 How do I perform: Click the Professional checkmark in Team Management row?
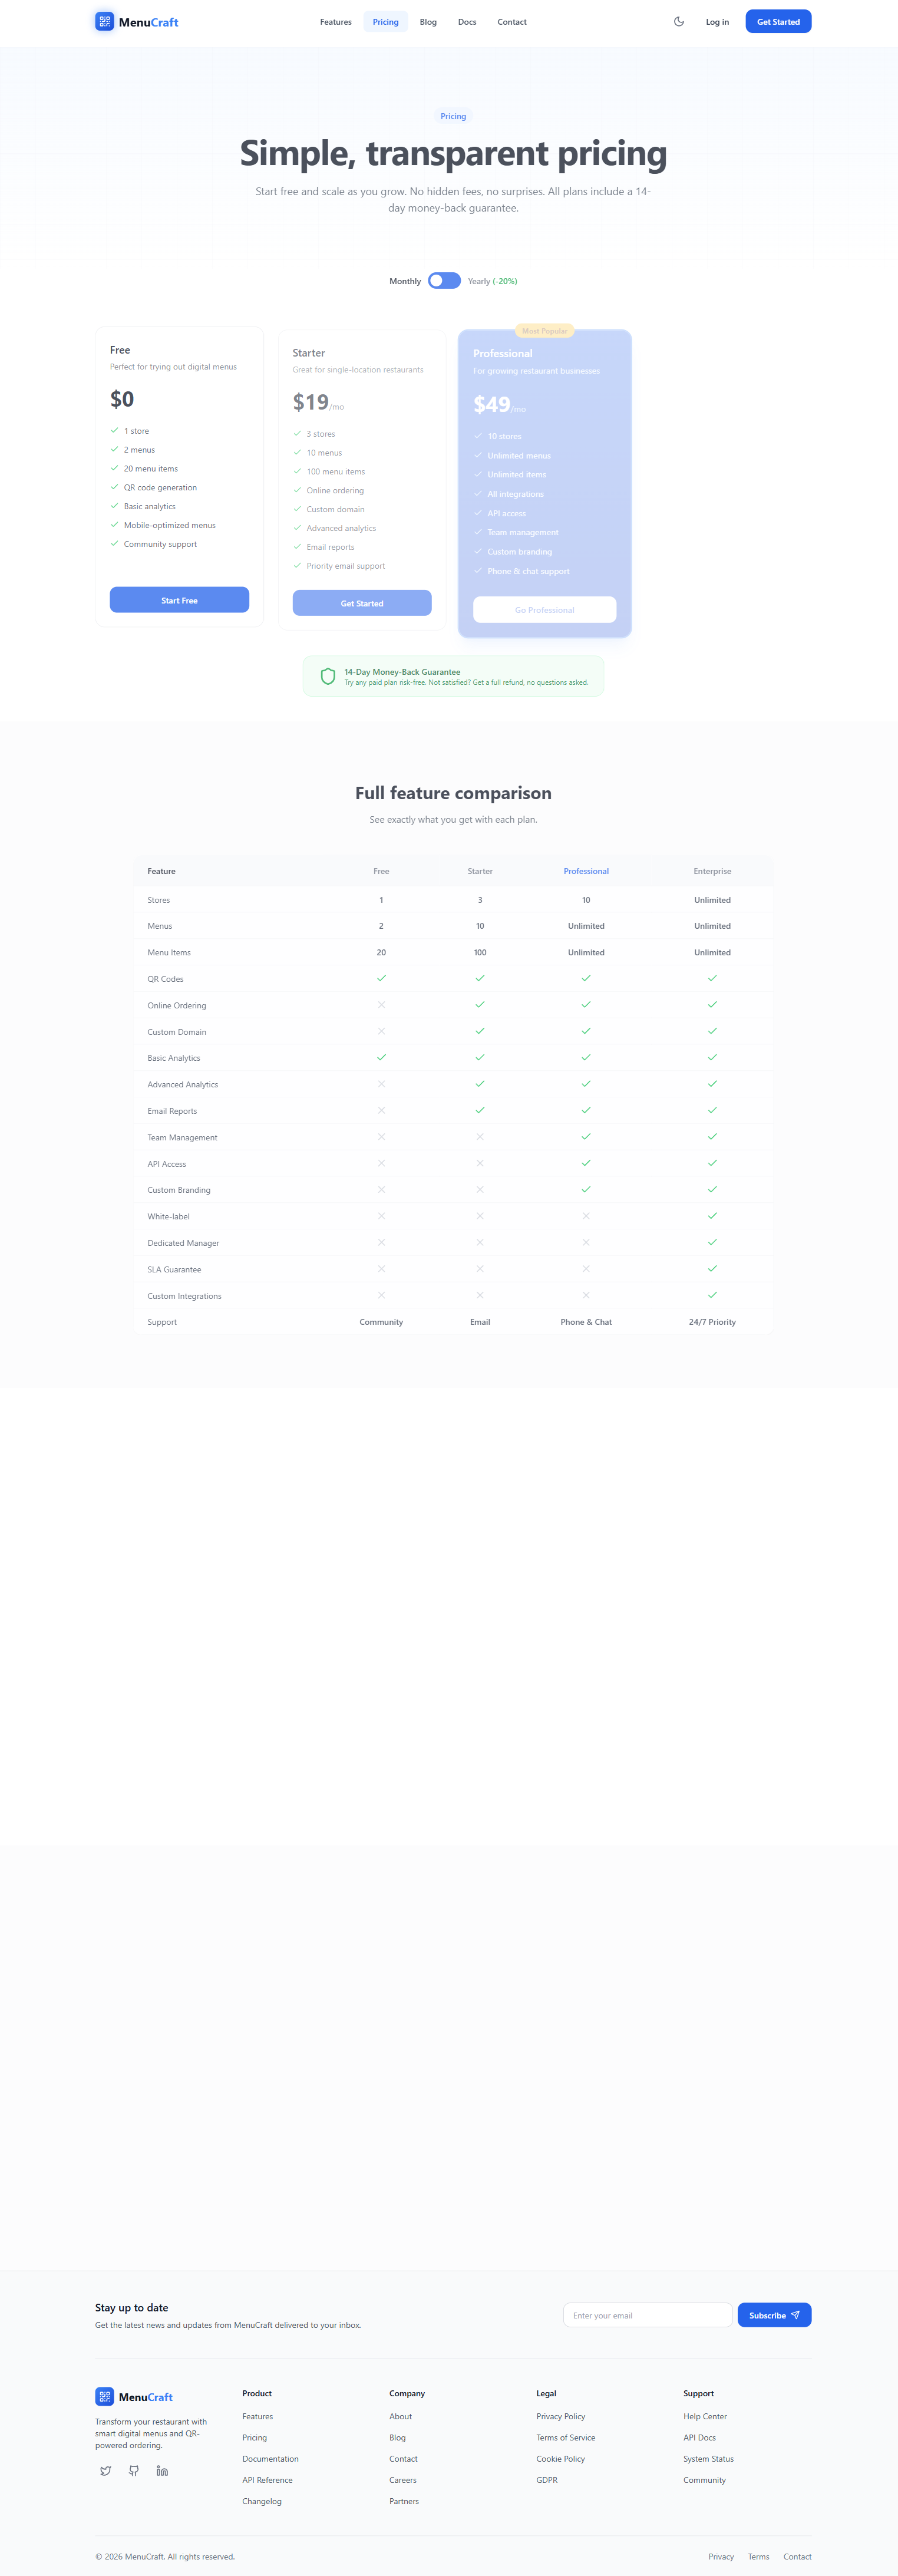point(586,1137)
